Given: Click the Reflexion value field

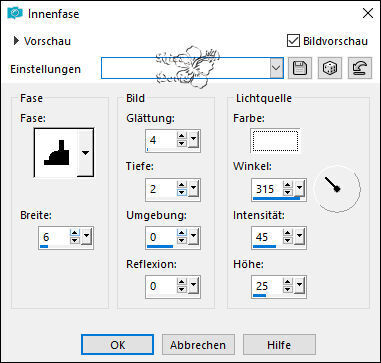Looking at the screenshot, I should tap(161, 286).
